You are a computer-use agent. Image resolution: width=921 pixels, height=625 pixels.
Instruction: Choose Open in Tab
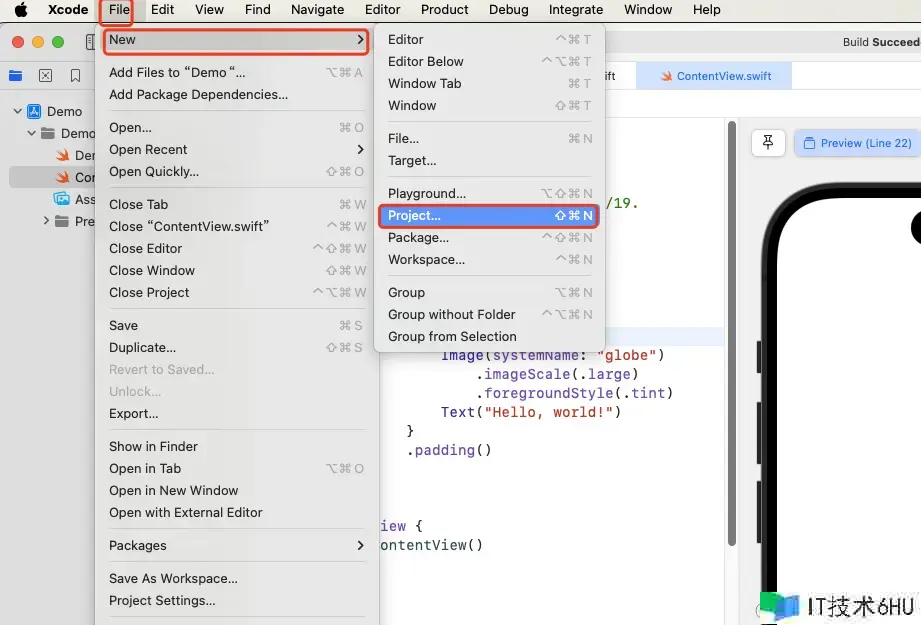[x=236, y=469]
